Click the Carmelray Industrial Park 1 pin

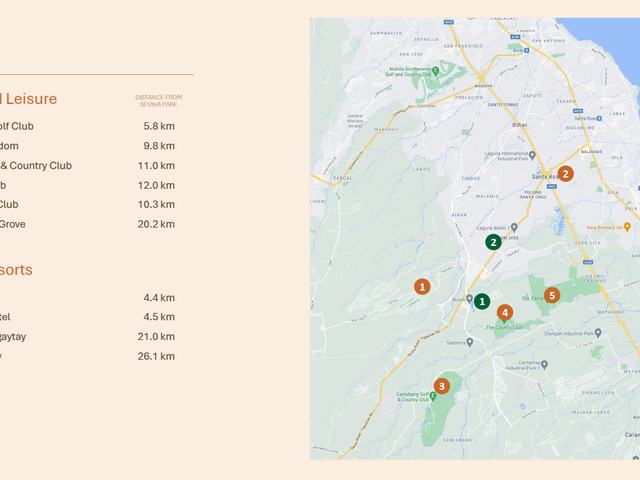point(544,364)
